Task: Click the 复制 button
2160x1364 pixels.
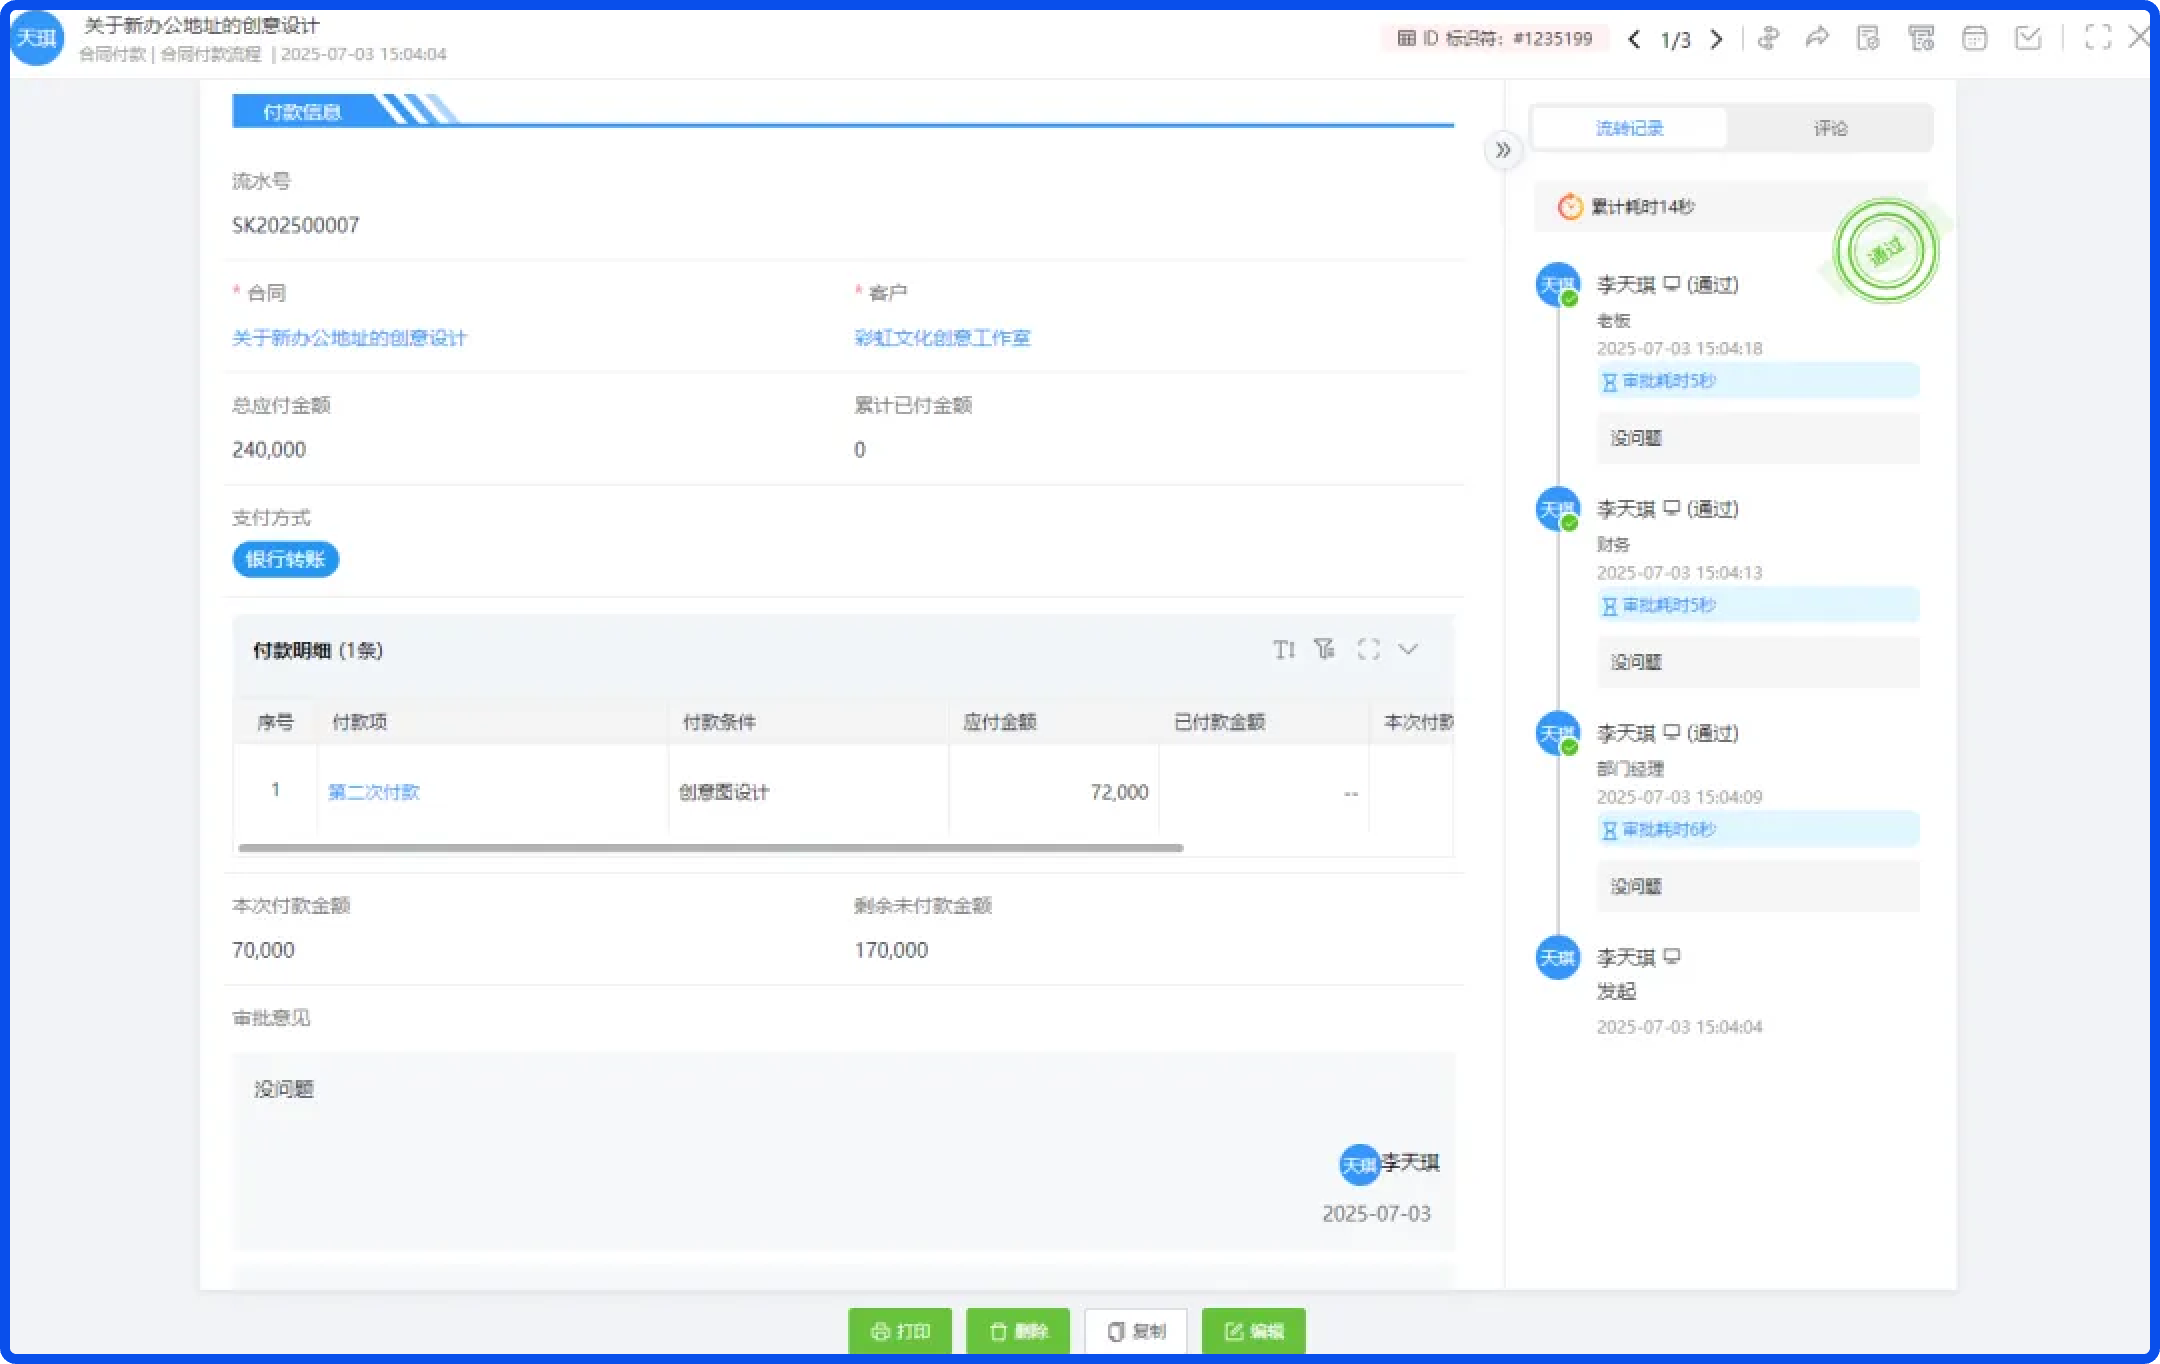Action: pos(1136,1331)
